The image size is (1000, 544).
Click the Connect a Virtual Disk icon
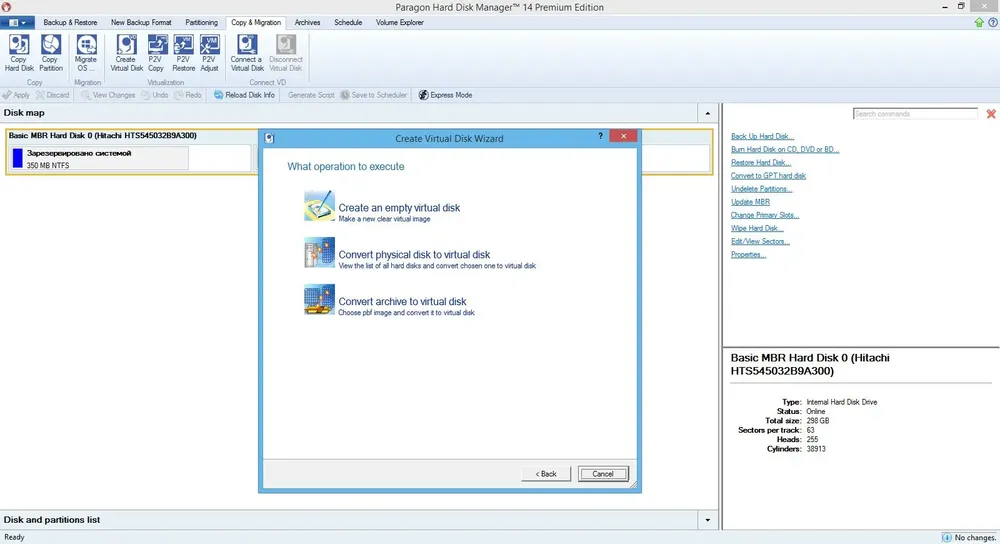click(x=247, y=53)
